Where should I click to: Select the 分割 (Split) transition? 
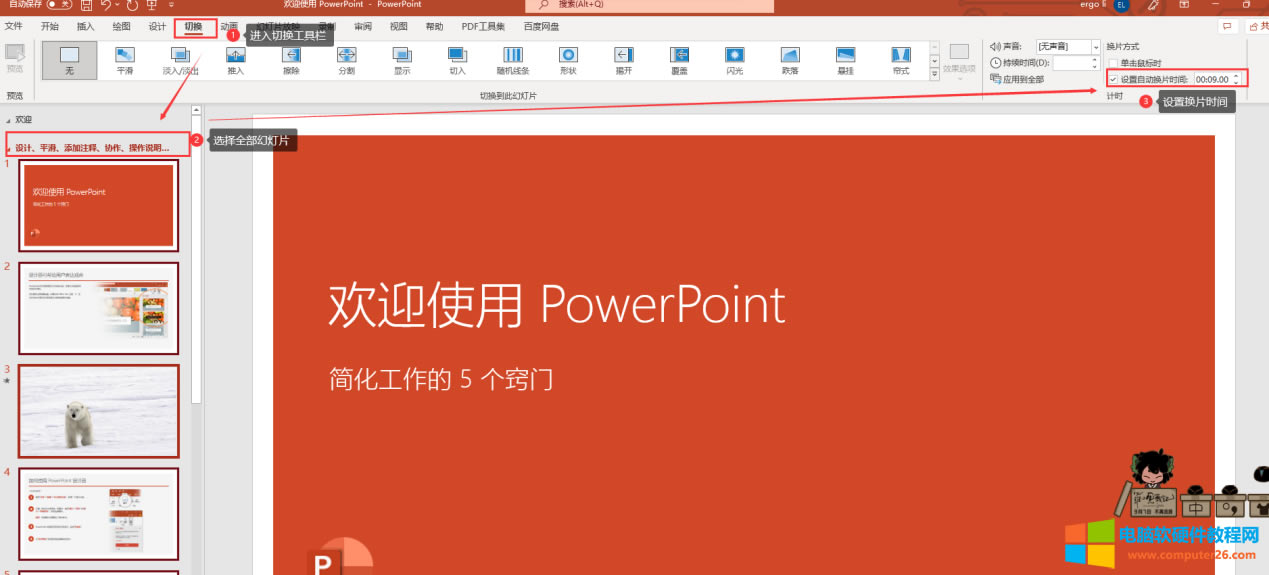[347, 59]
